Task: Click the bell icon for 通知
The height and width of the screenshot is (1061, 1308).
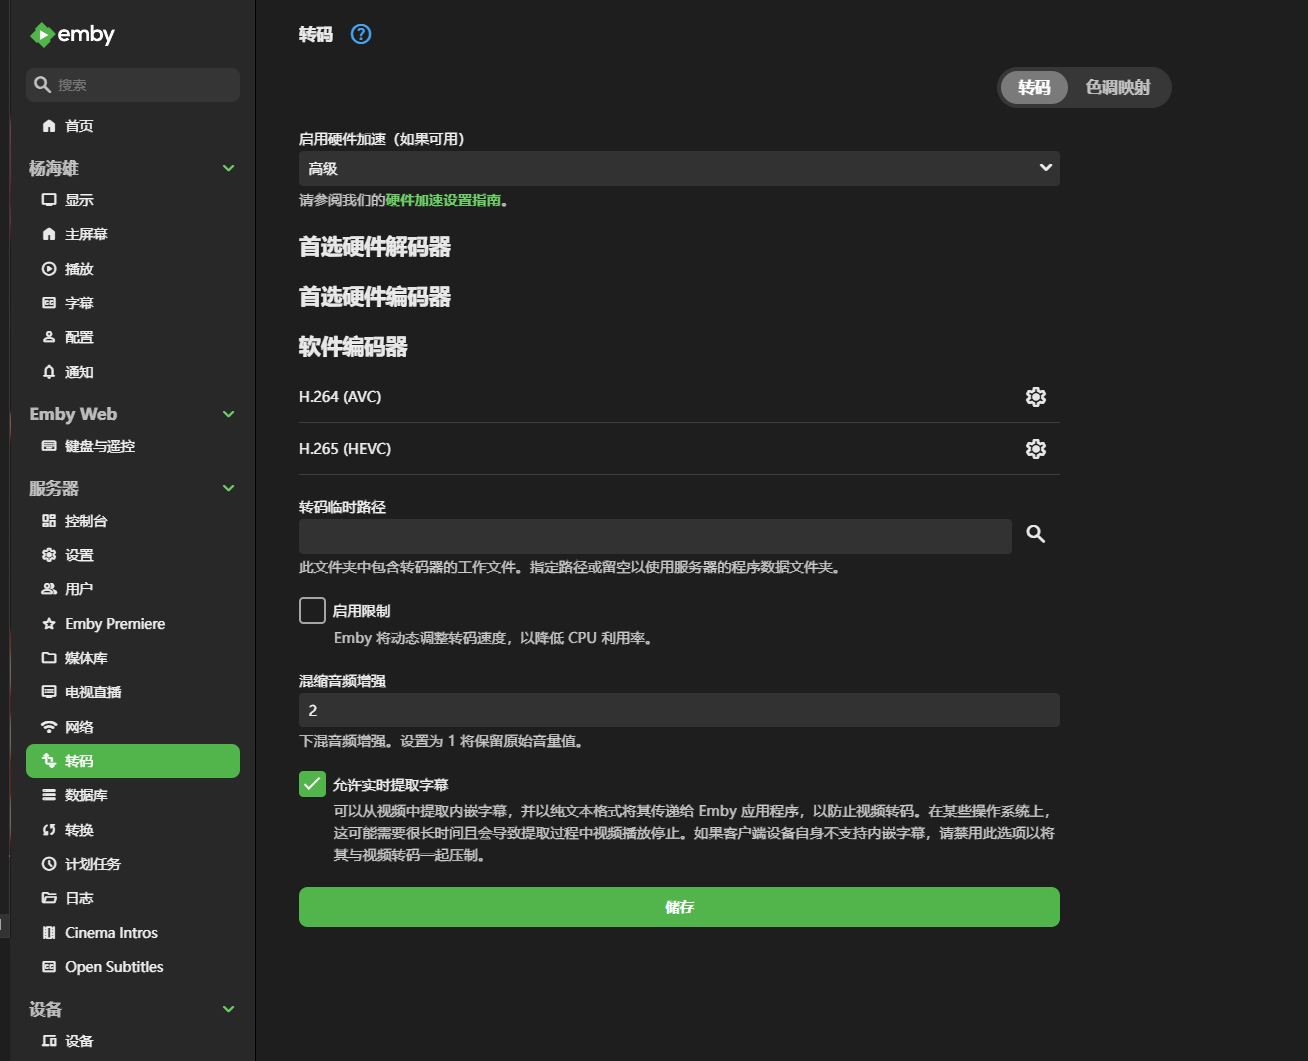Action: pos(49,372)
